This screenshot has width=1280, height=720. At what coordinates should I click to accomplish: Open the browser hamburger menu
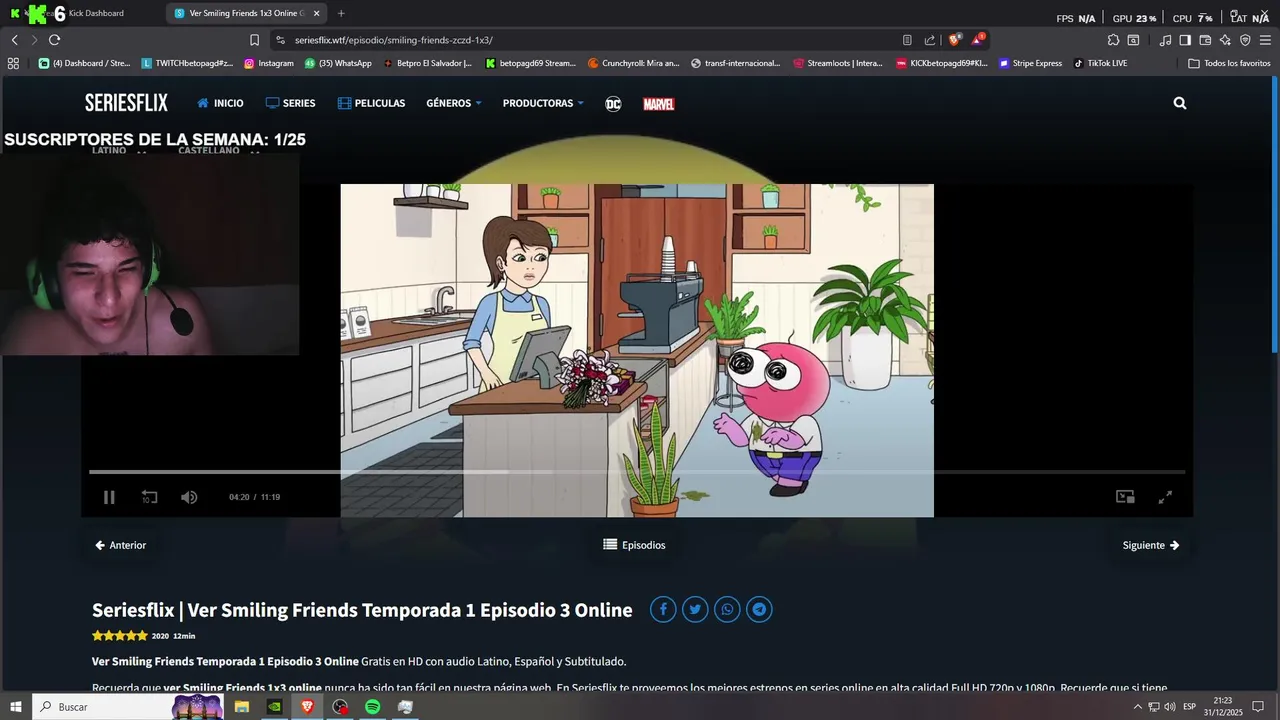click(1265, 40)
